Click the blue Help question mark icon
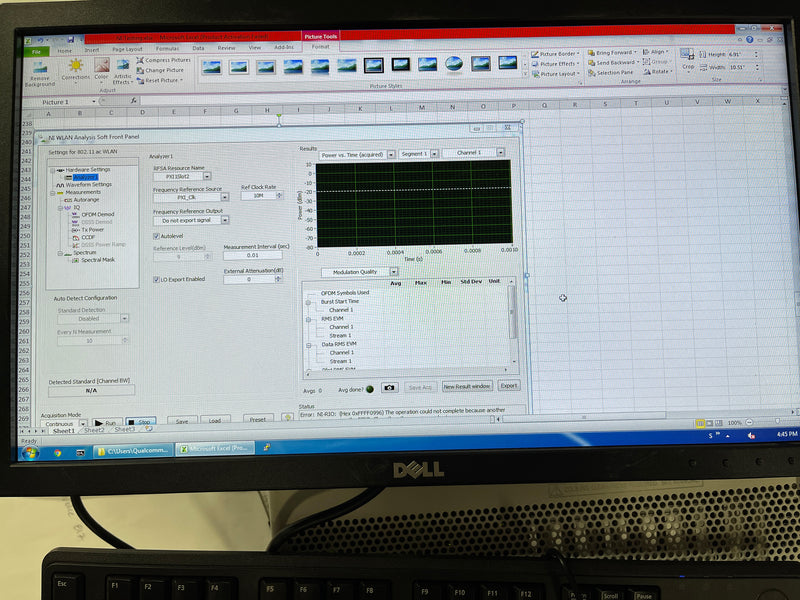The image size is (800, 600). click(749, 39)
